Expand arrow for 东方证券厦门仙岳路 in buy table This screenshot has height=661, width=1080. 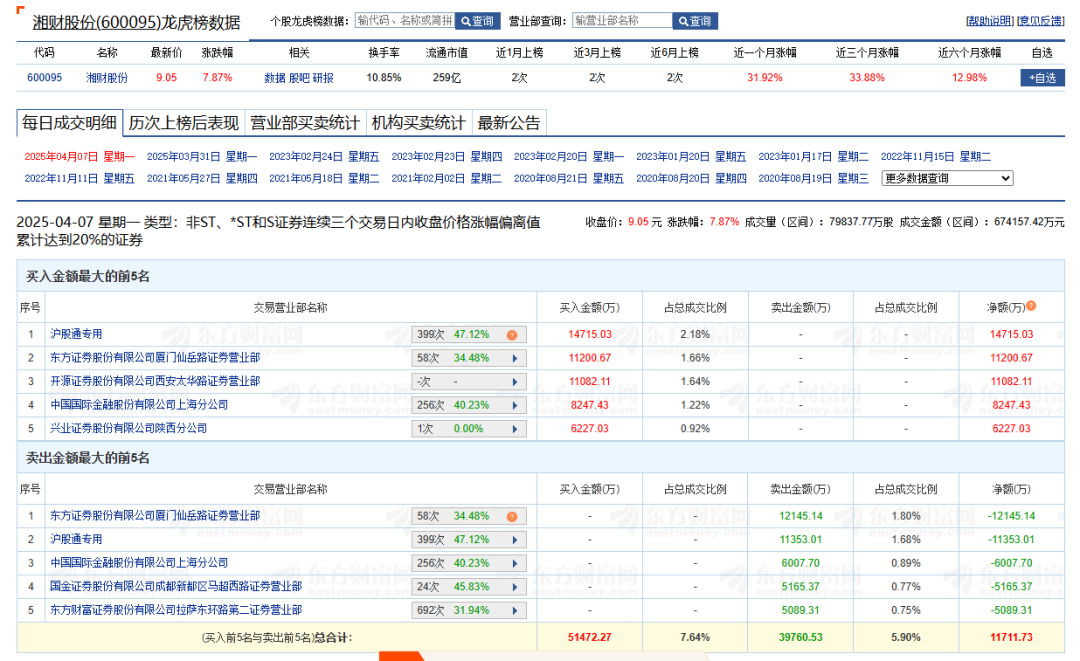tap(515, 359)
